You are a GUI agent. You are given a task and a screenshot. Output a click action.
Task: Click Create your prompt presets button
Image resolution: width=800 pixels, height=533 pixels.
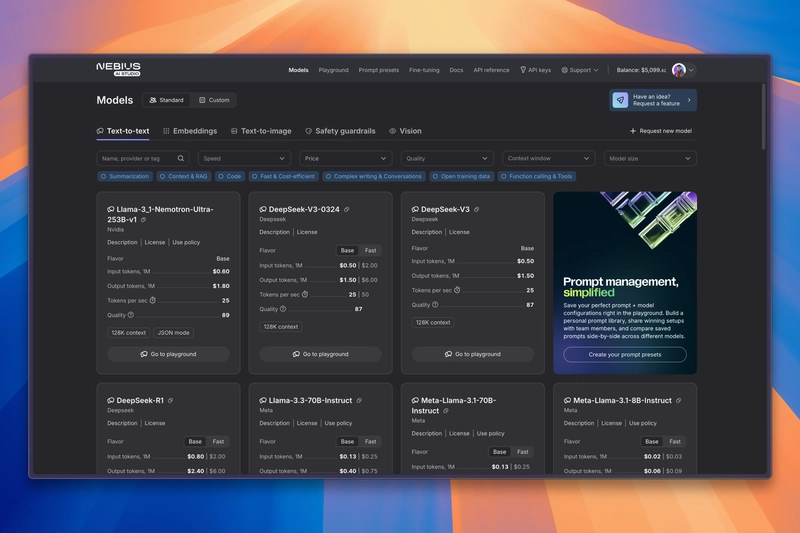625,355
